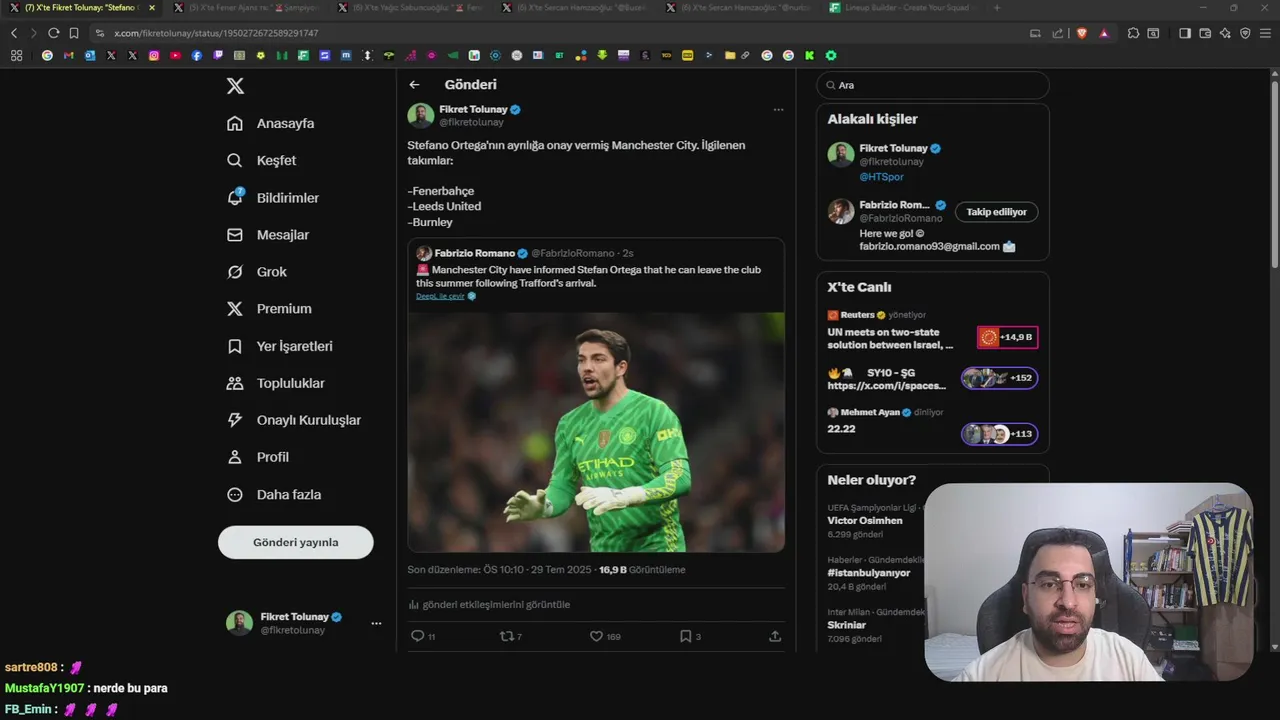
Task: Open the post's three-dot options menu
Action: (x=778, y=109)
